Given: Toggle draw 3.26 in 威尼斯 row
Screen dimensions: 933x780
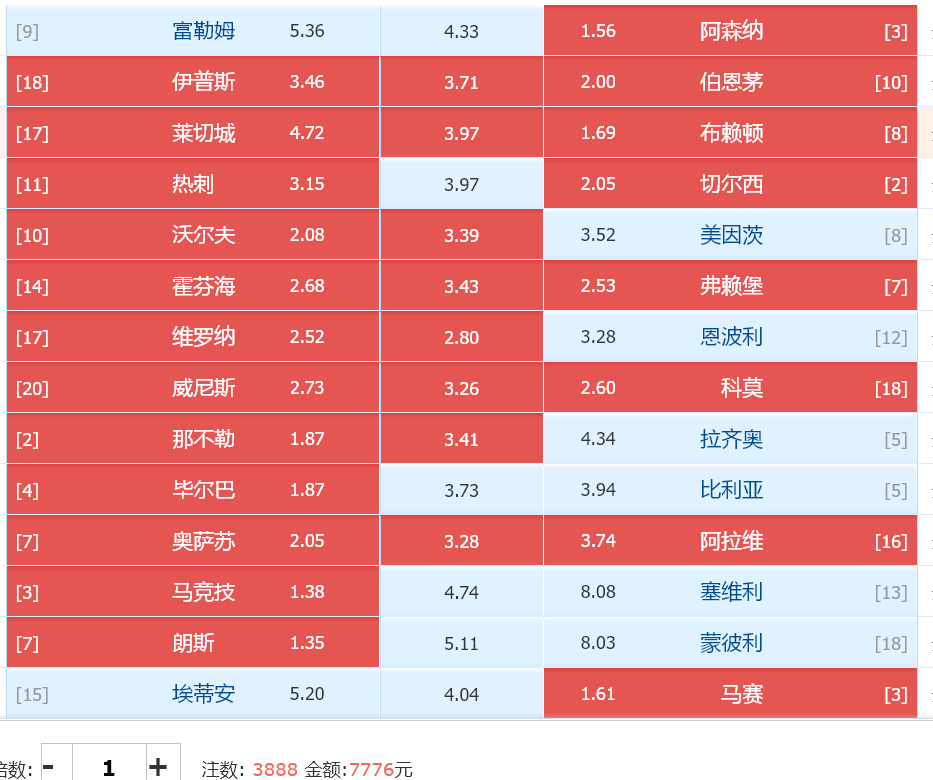Looking at the screenshot, I should 462,388.
